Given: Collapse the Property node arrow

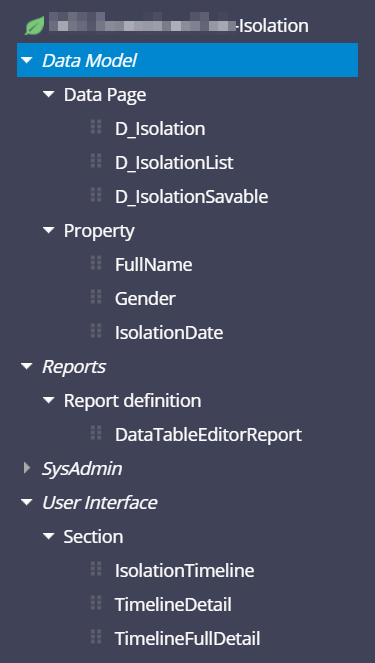Looking at the screenshot, I should 49,230.
